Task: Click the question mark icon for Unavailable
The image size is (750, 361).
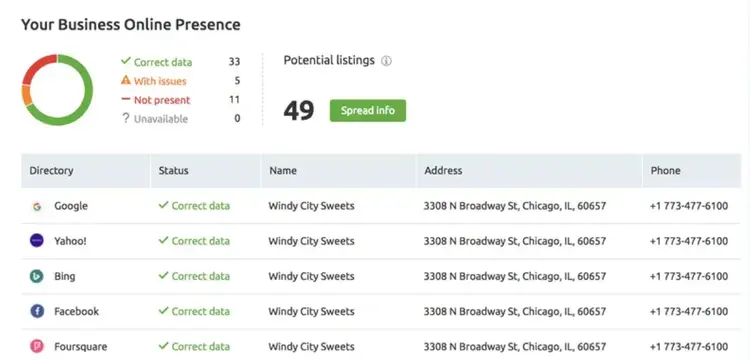Action: point(126,118)
